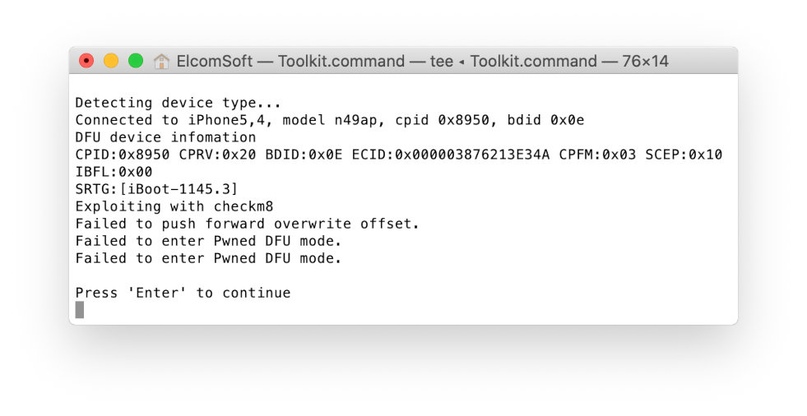This screenshot has height=416, width=807.
Task: Click the 'CPID:0x8950' value
Action: (x=122, y=154)
